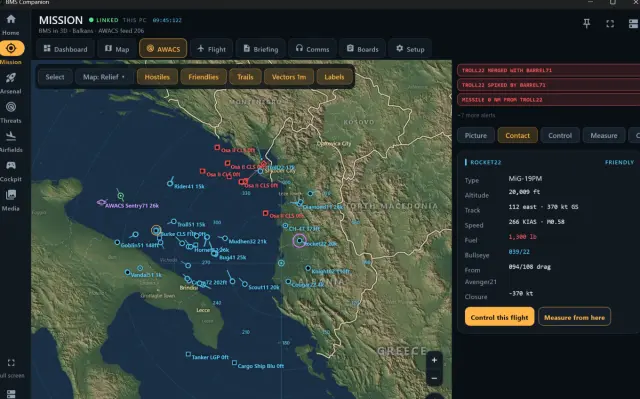640x399 pixels.
Task: Click the expand view icon in header
Action: (x=610, y=24)
